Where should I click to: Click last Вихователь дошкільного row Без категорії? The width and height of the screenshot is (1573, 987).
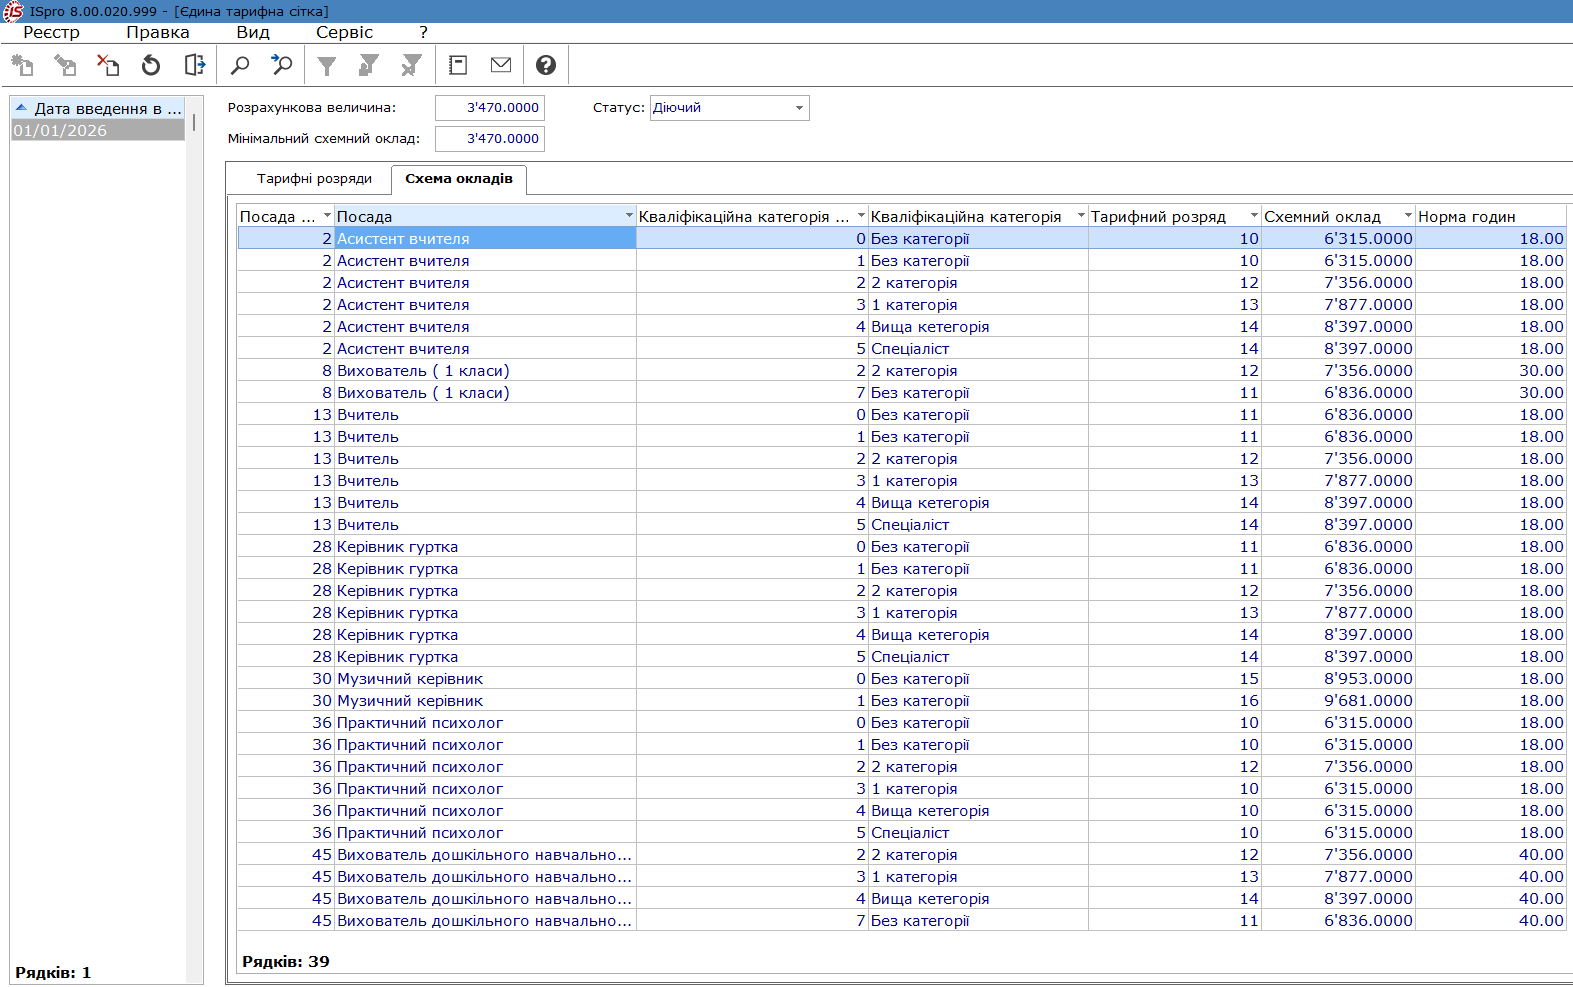tap(901, 921)
